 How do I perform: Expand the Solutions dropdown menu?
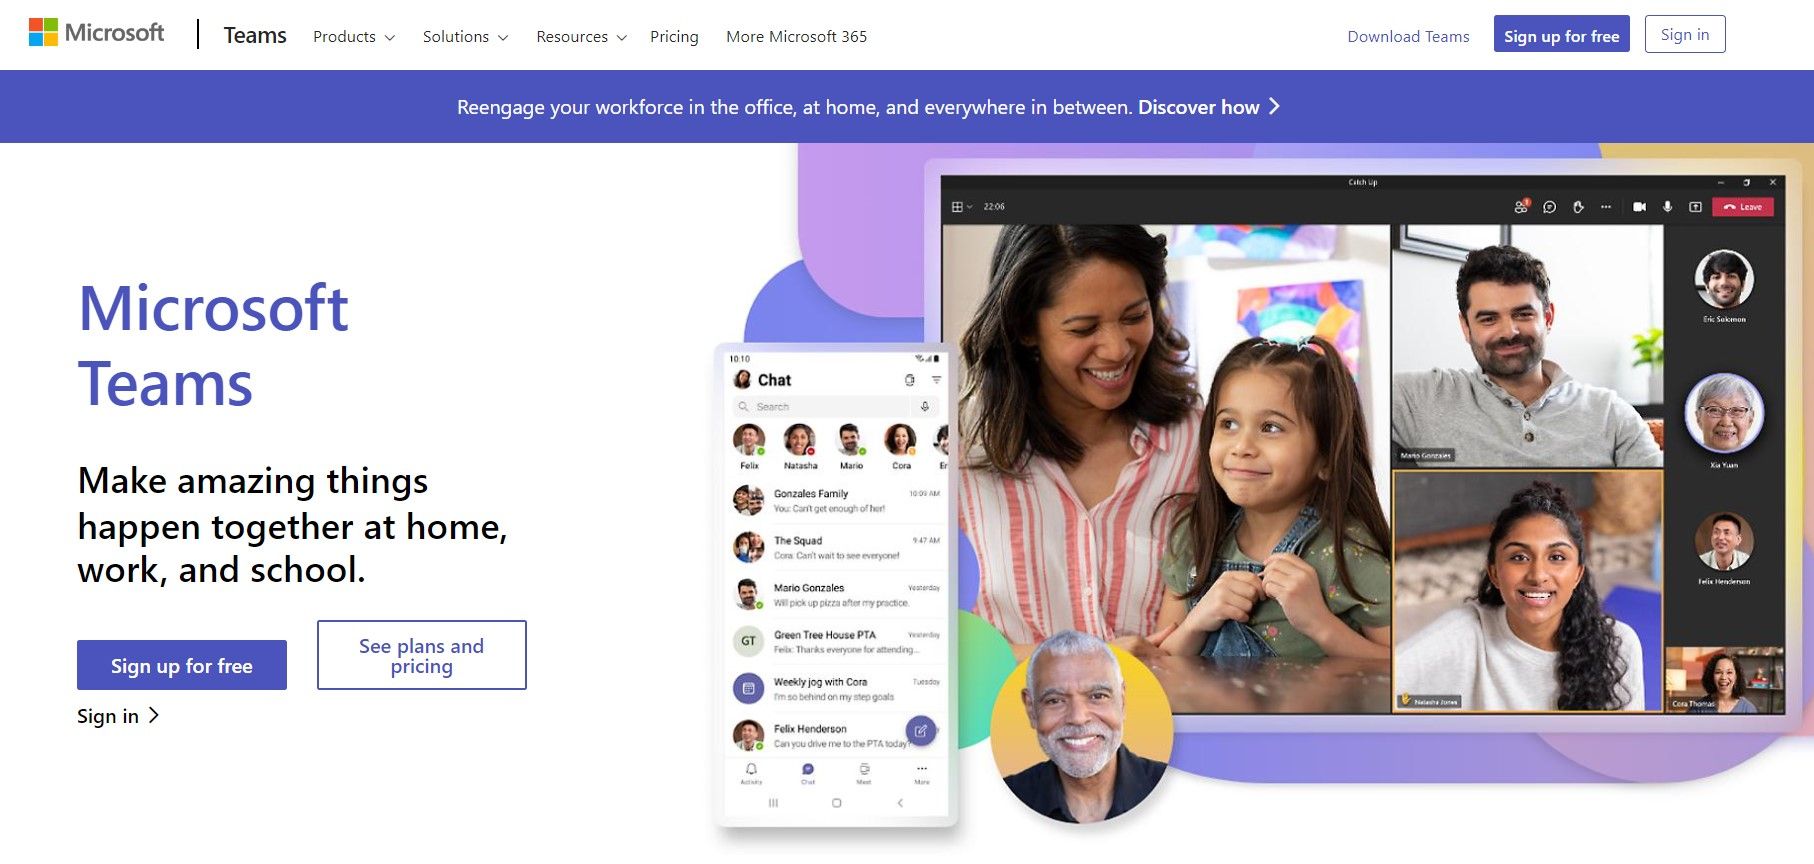click(465, 36)
